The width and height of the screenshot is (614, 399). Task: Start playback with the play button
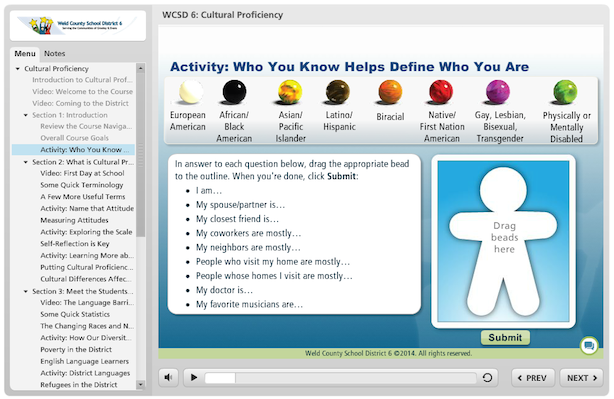pos(193,377)
